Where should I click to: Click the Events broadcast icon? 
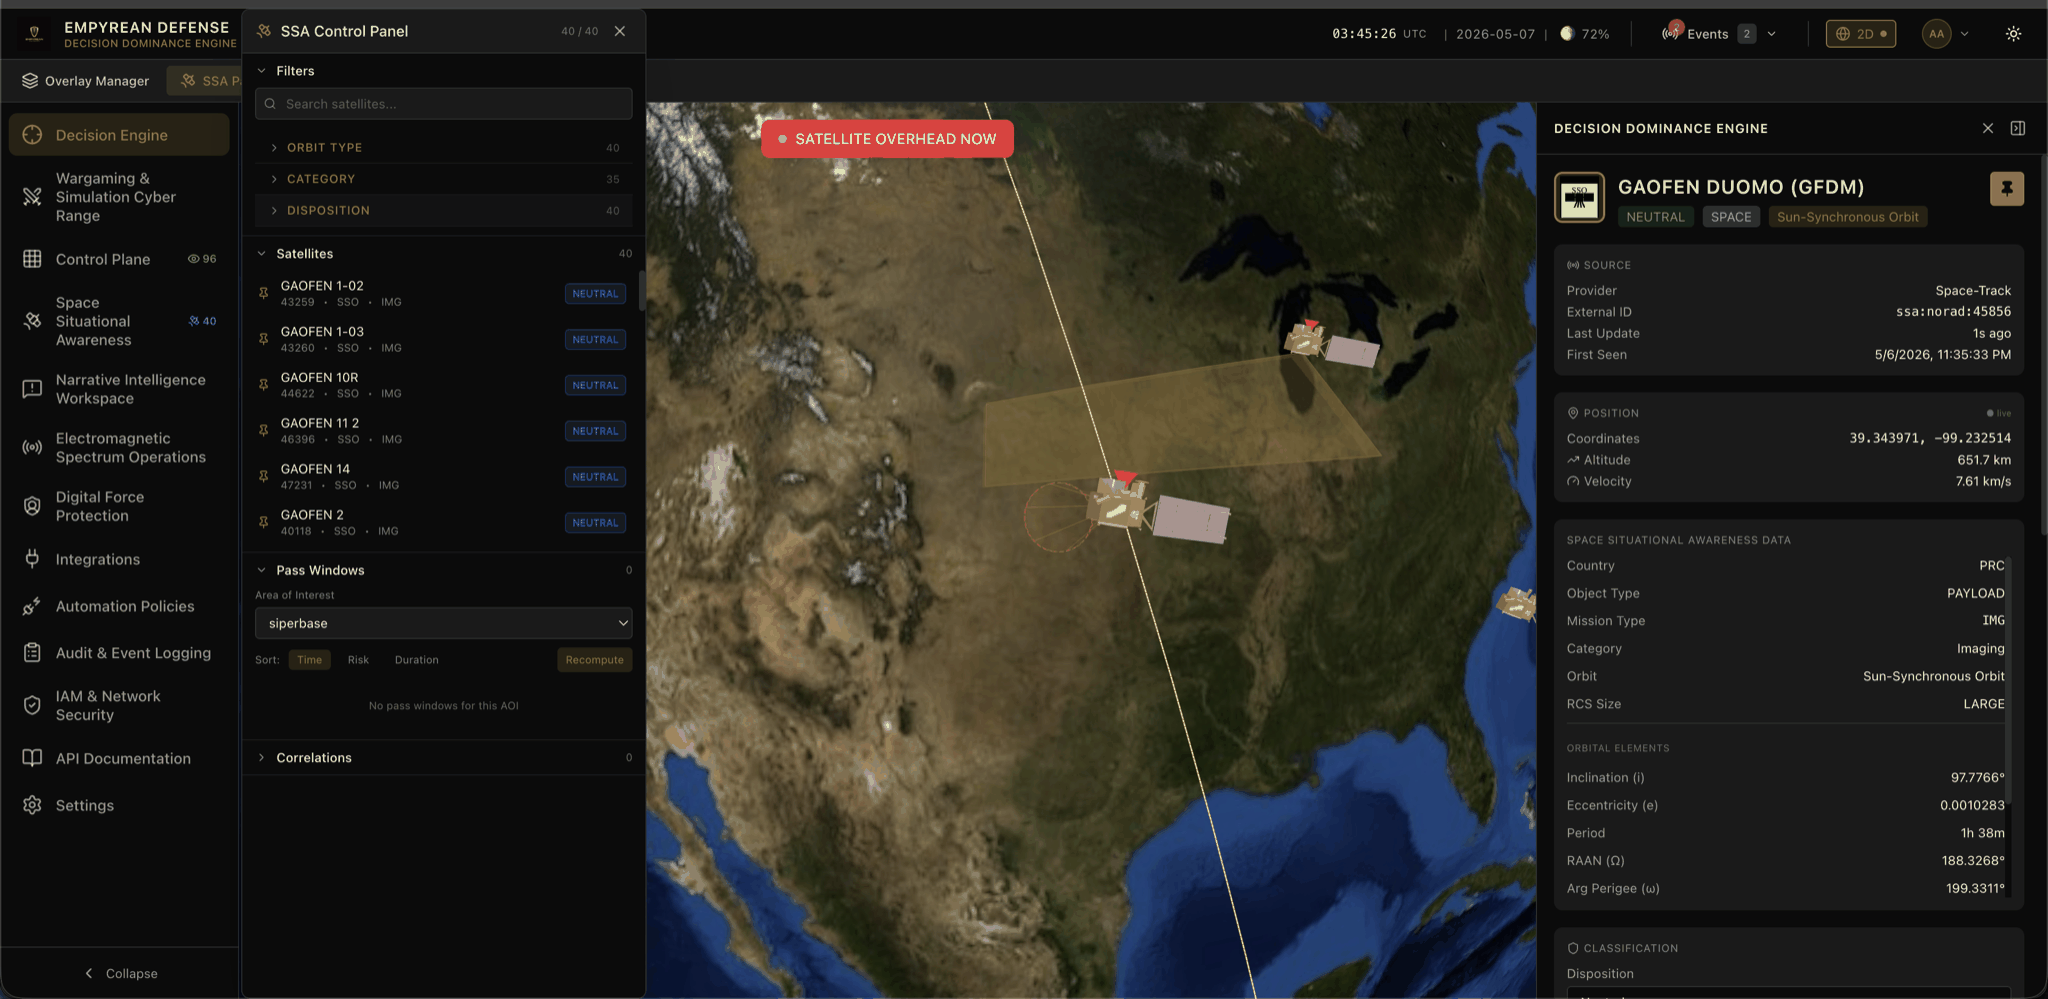[1671, 33]
